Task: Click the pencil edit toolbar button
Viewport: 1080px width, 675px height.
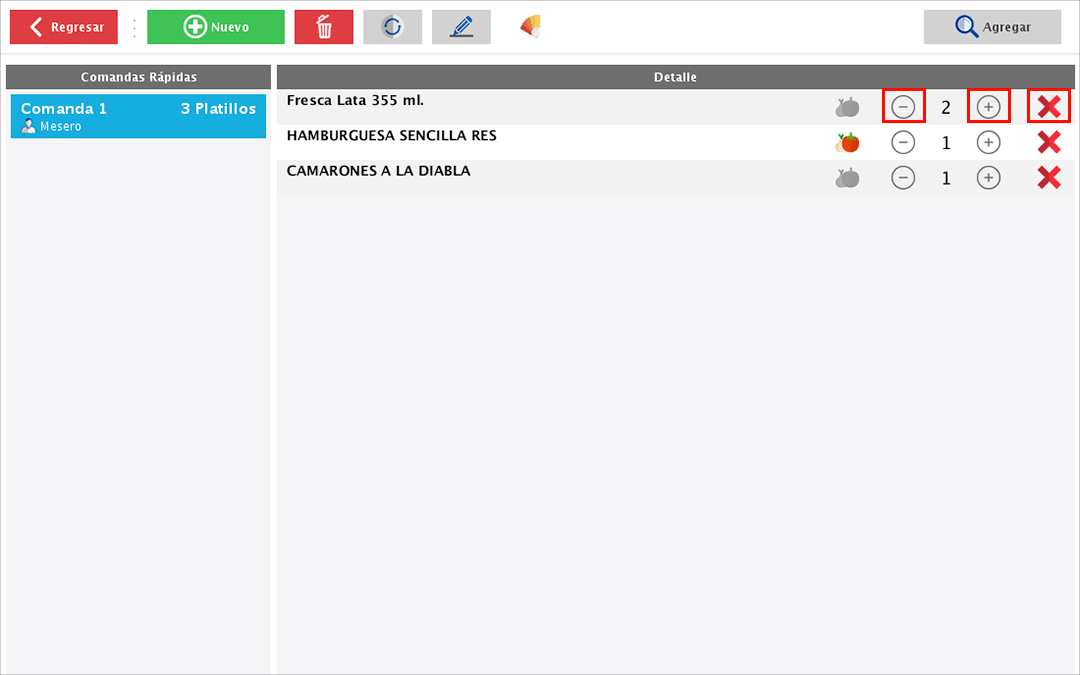Action: point(461,28)
